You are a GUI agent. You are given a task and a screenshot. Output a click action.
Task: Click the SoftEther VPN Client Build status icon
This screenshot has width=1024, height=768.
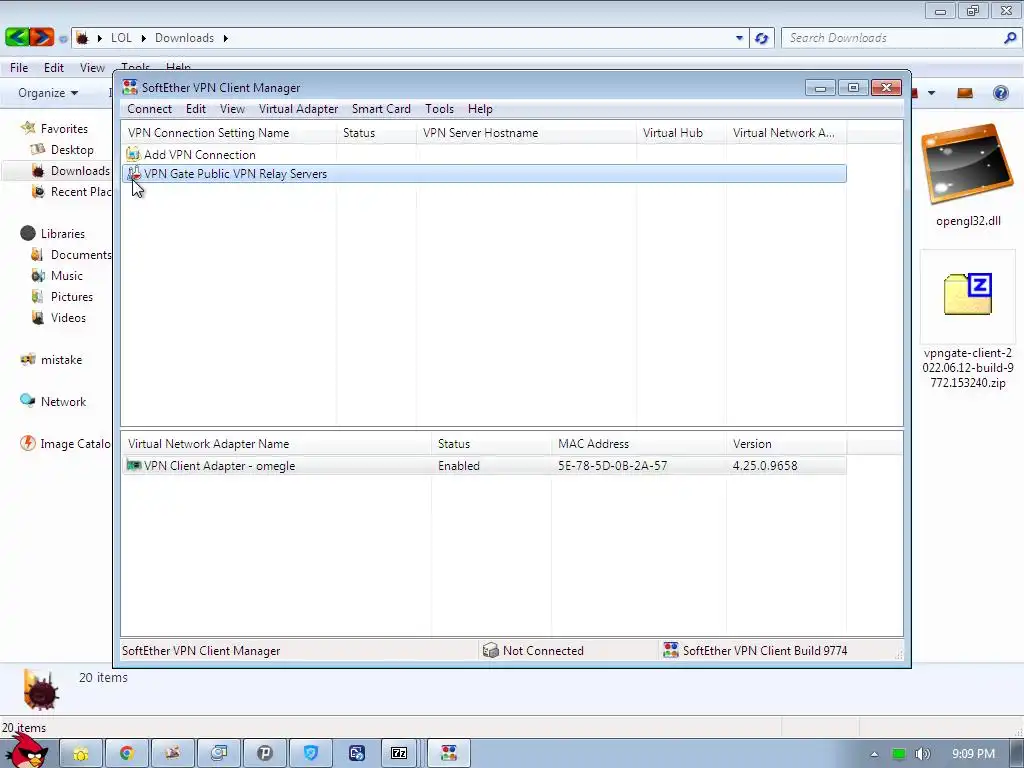(671, 650)
